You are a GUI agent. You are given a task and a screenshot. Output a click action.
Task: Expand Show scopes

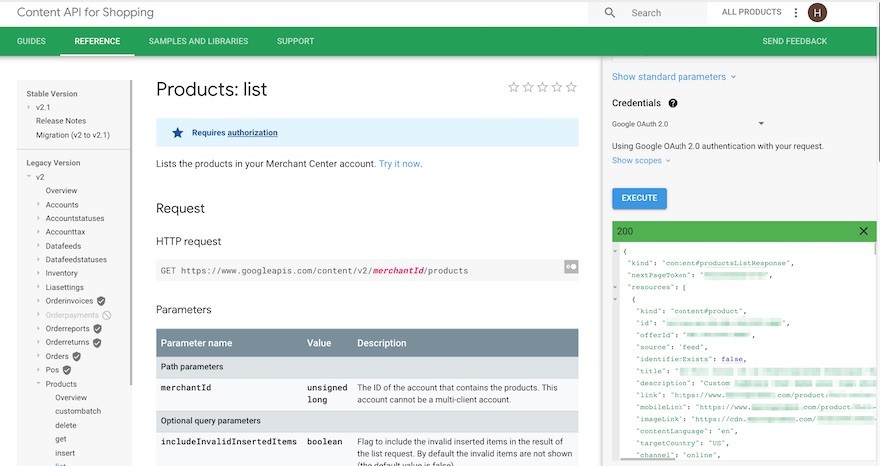click(x=641, y=161)
